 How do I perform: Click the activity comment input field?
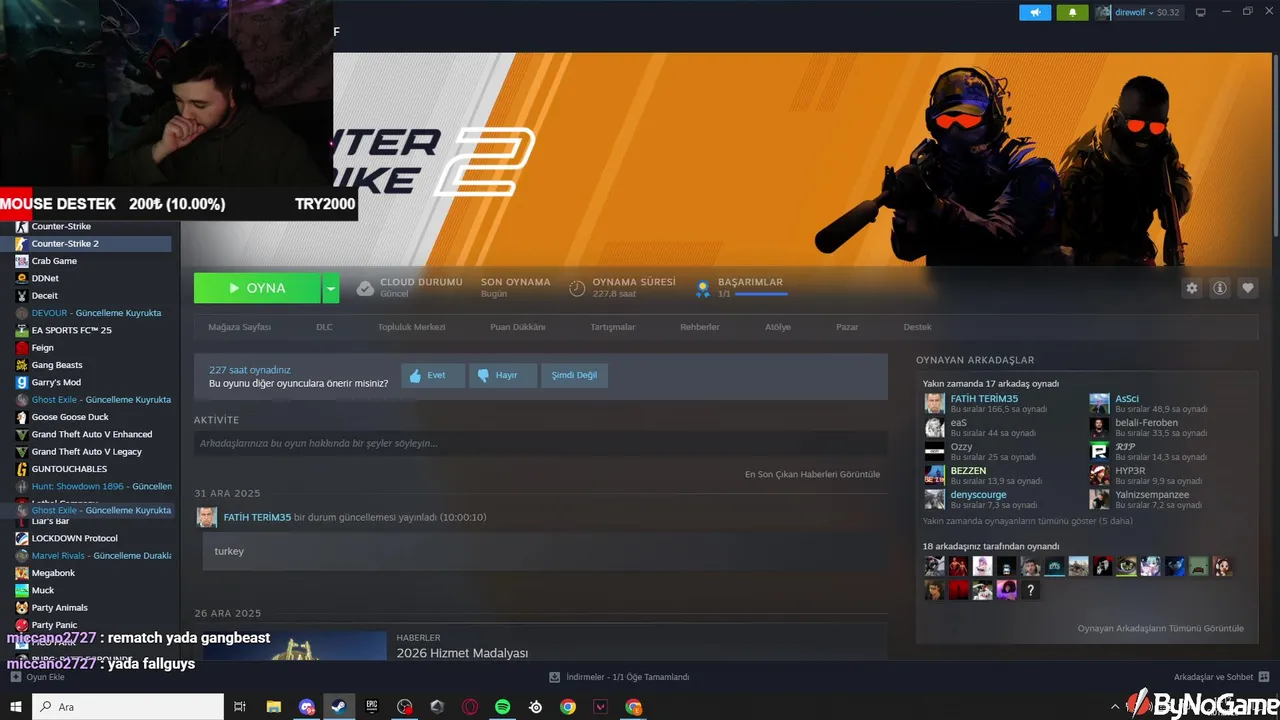540,443
